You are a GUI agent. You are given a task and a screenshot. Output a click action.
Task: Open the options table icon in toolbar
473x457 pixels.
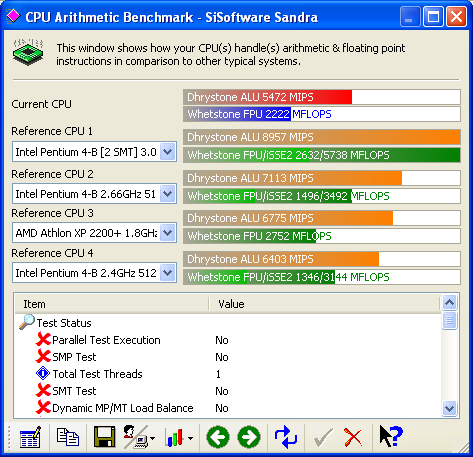[x=30, y=437]
